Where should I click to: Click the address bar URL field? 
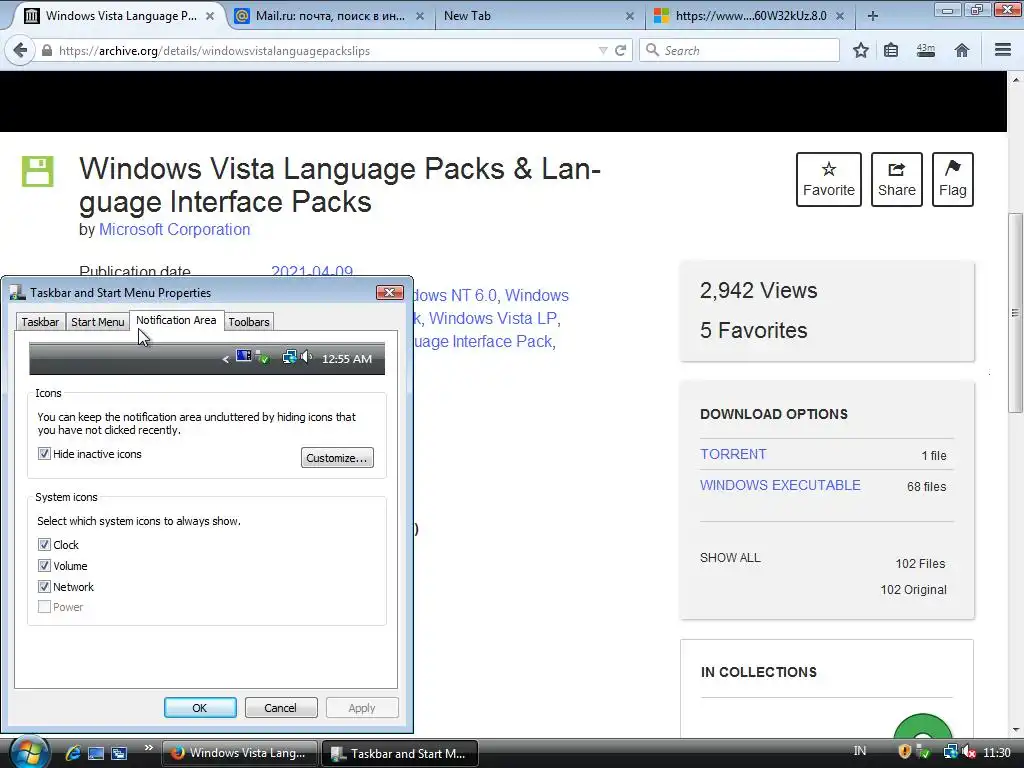[x=327, y=50]
